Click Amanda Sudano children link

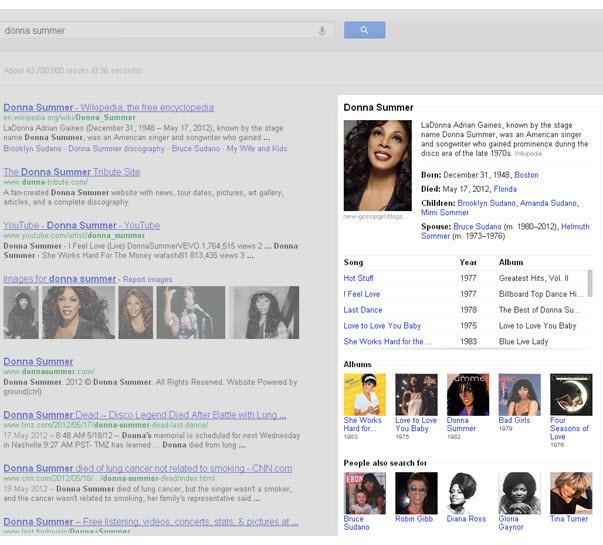click(x=548, y=203)
